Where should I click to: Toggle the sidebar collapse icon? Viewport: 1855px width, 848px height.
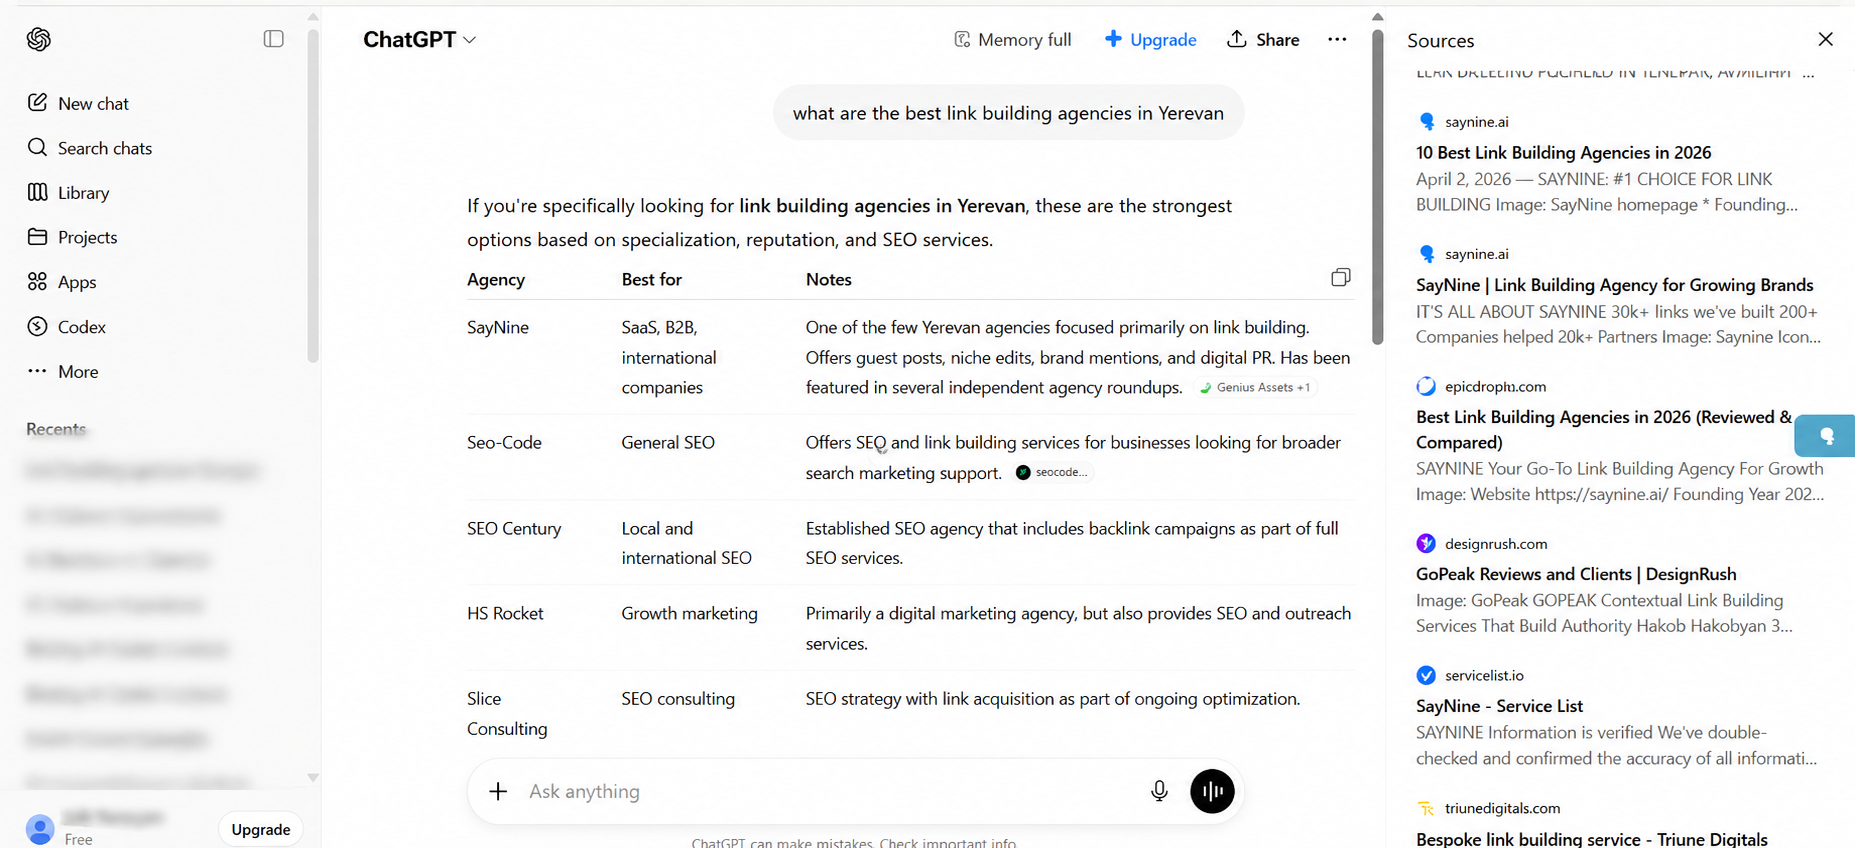click(x=273, y=39)
